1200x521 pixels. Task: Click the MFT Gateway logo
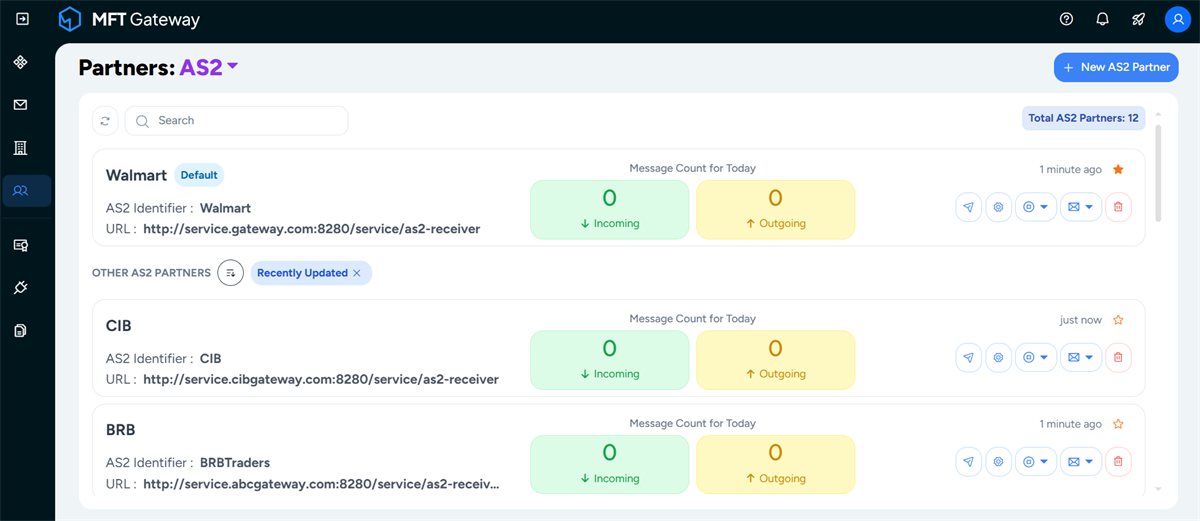click(x=129, y=19)
